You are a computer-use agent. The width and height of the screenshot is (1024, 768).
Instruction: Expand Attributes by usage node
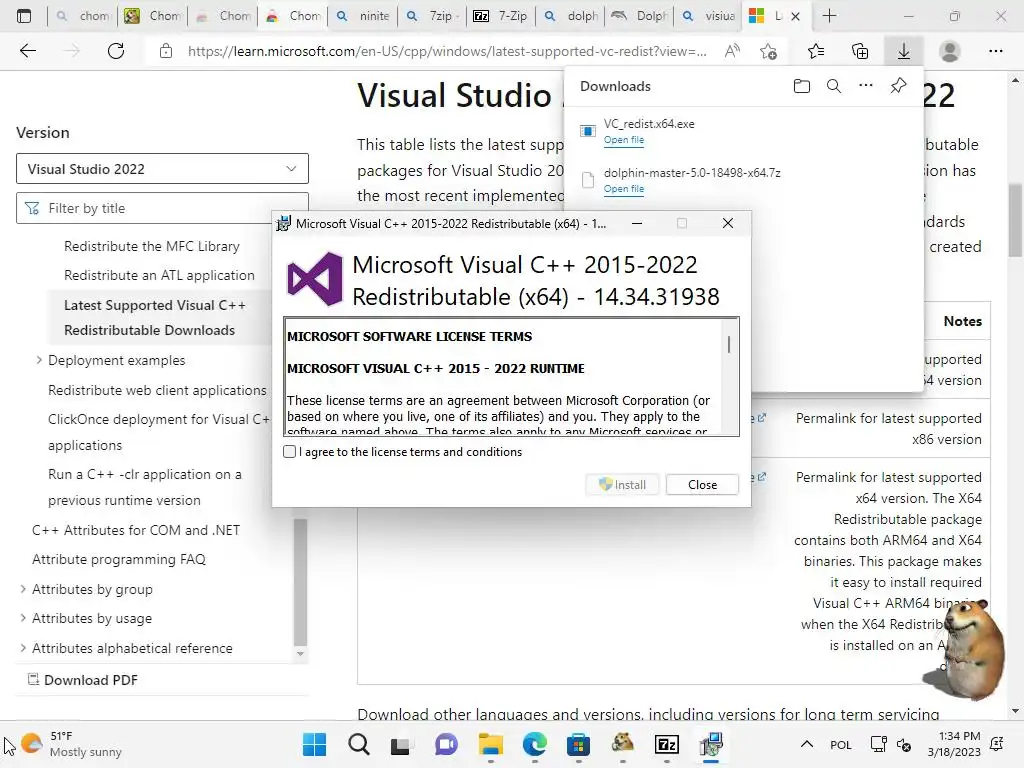[23, 618]
